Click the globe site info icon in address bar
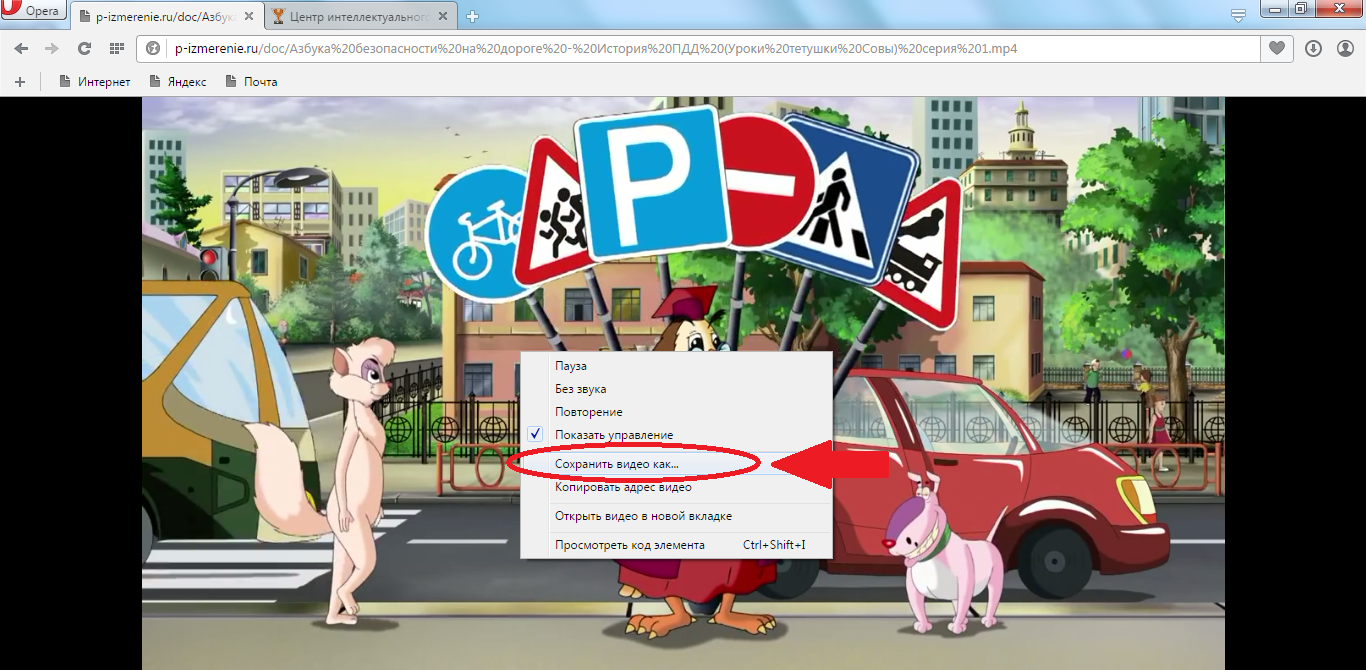 pyautogui.click(x=154, y=48)
